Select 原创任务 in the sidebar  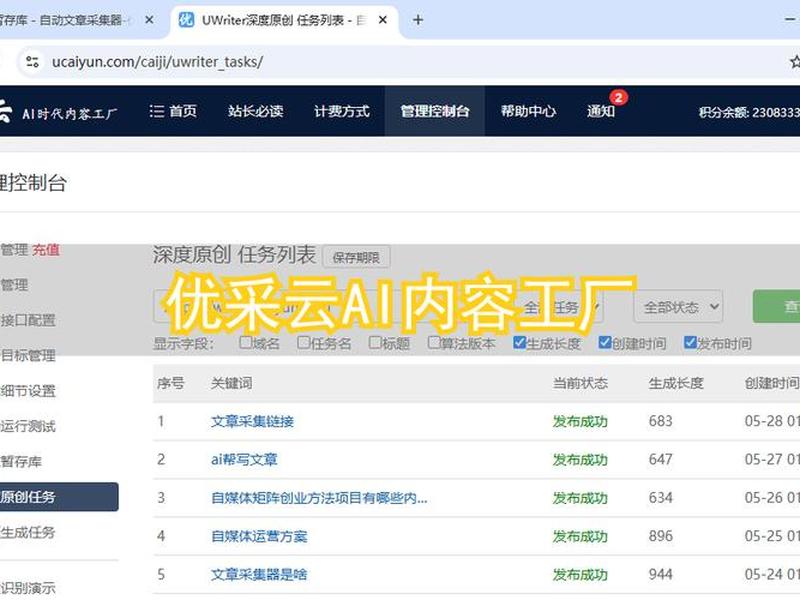coord(59,497)
